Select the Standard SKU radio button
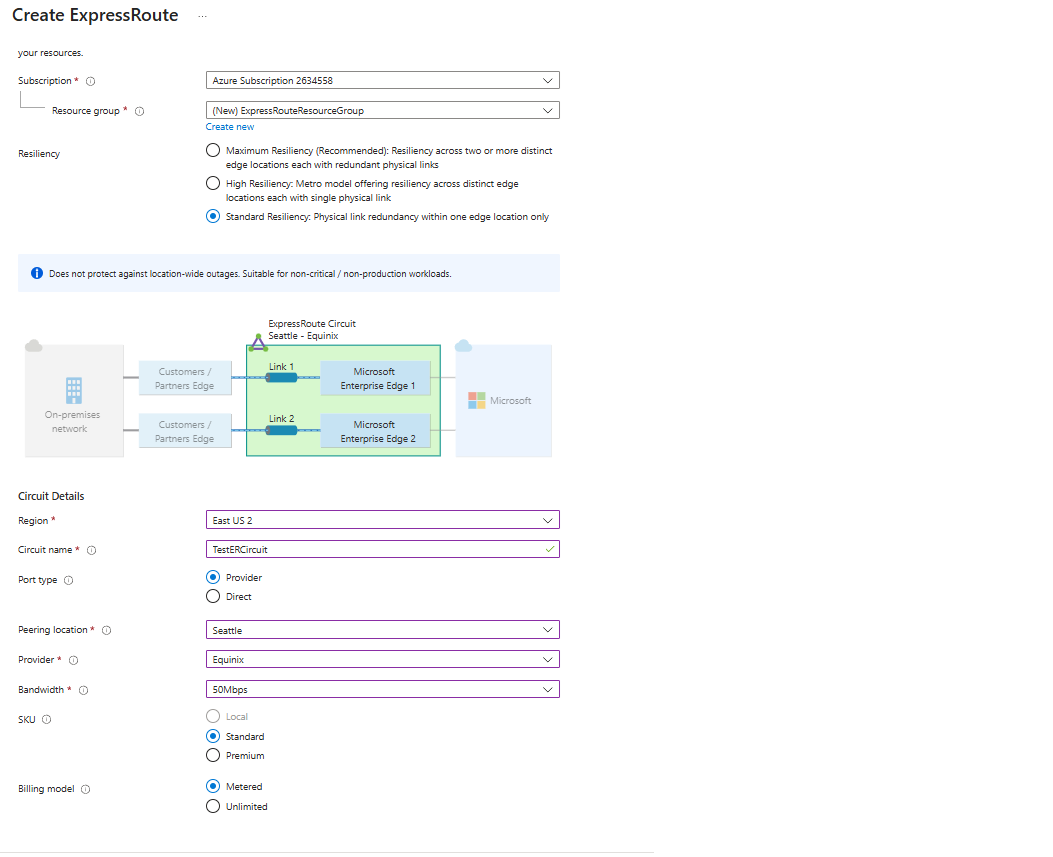The image size is (1053, 857). pyautogui.click(x=213, y=737)
